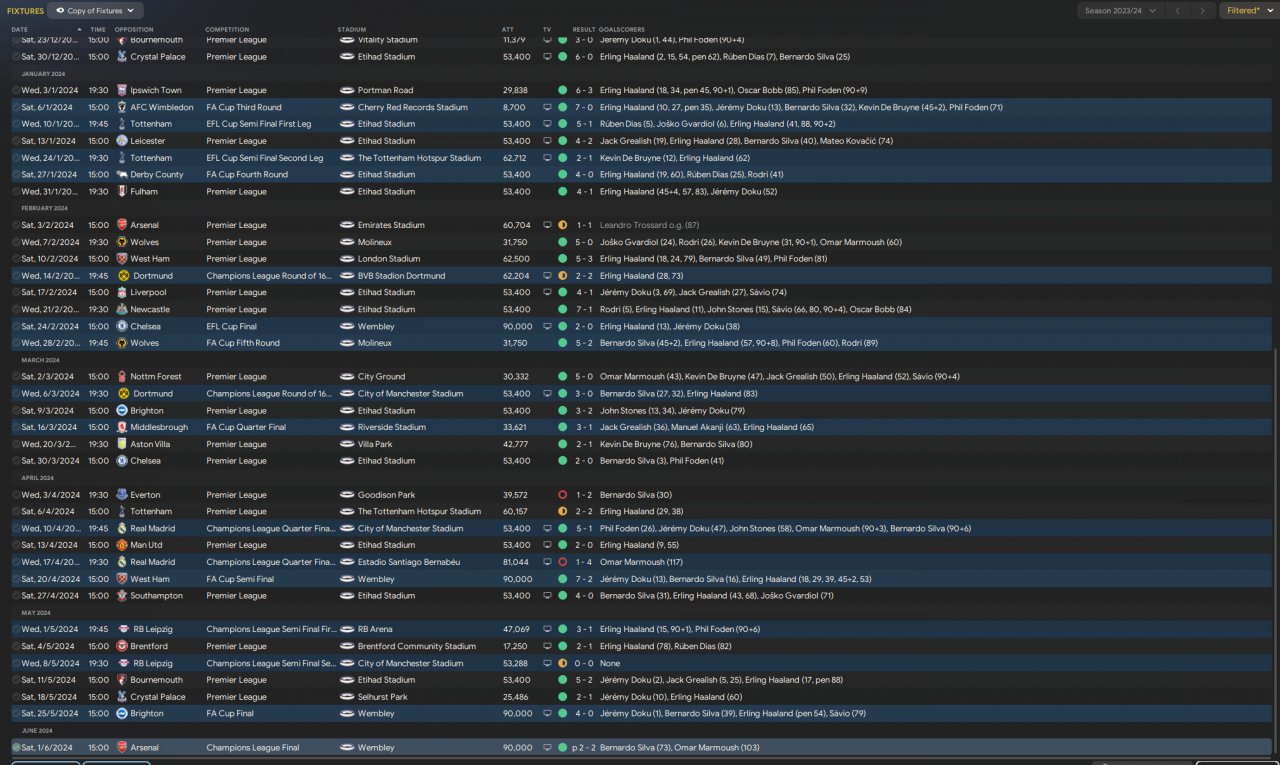Tick the selection circle for the Southampton fixture

click(x=16, y=596)
